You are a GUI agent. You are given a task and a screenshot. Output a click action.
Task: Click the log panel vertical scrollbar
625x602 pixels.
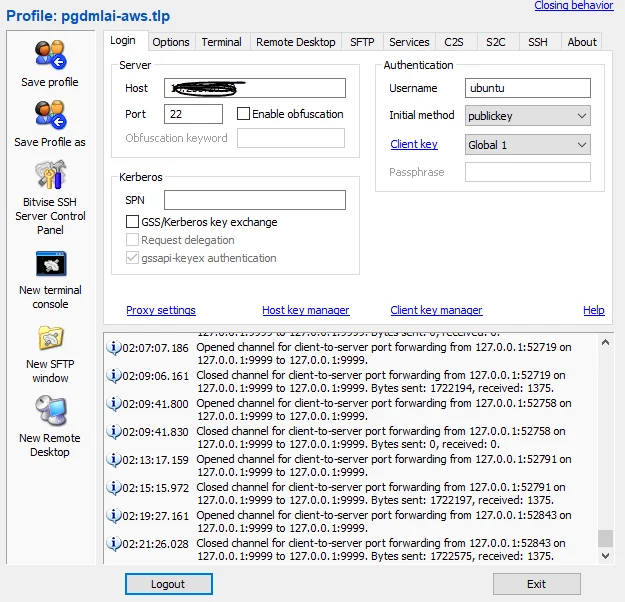point(605,450)
